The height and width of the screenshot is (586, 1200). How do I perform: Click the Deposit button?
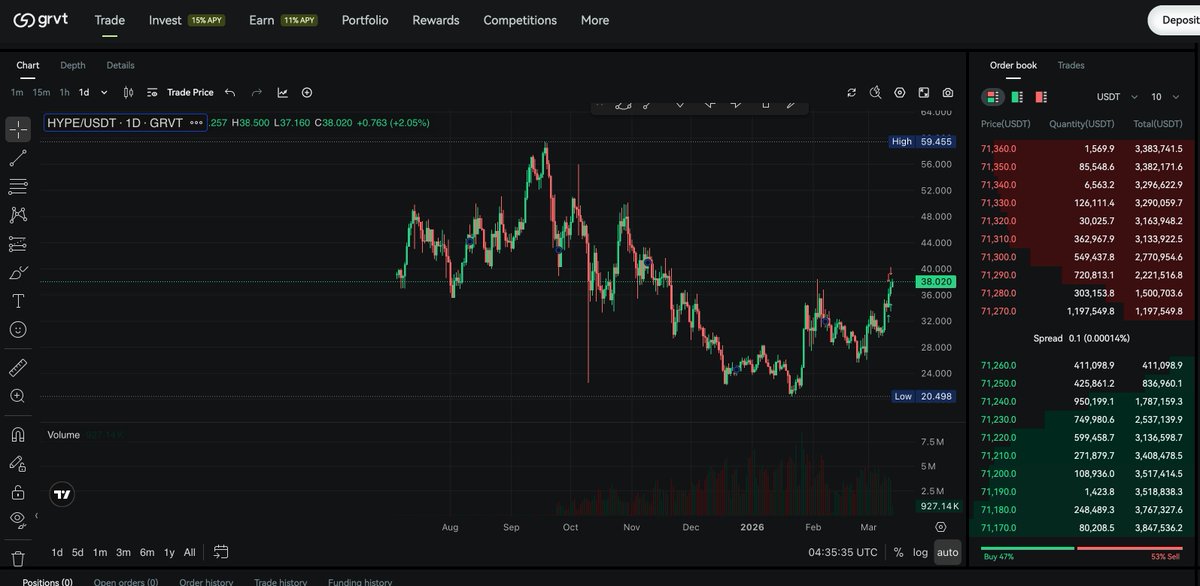pos(1174,20)
